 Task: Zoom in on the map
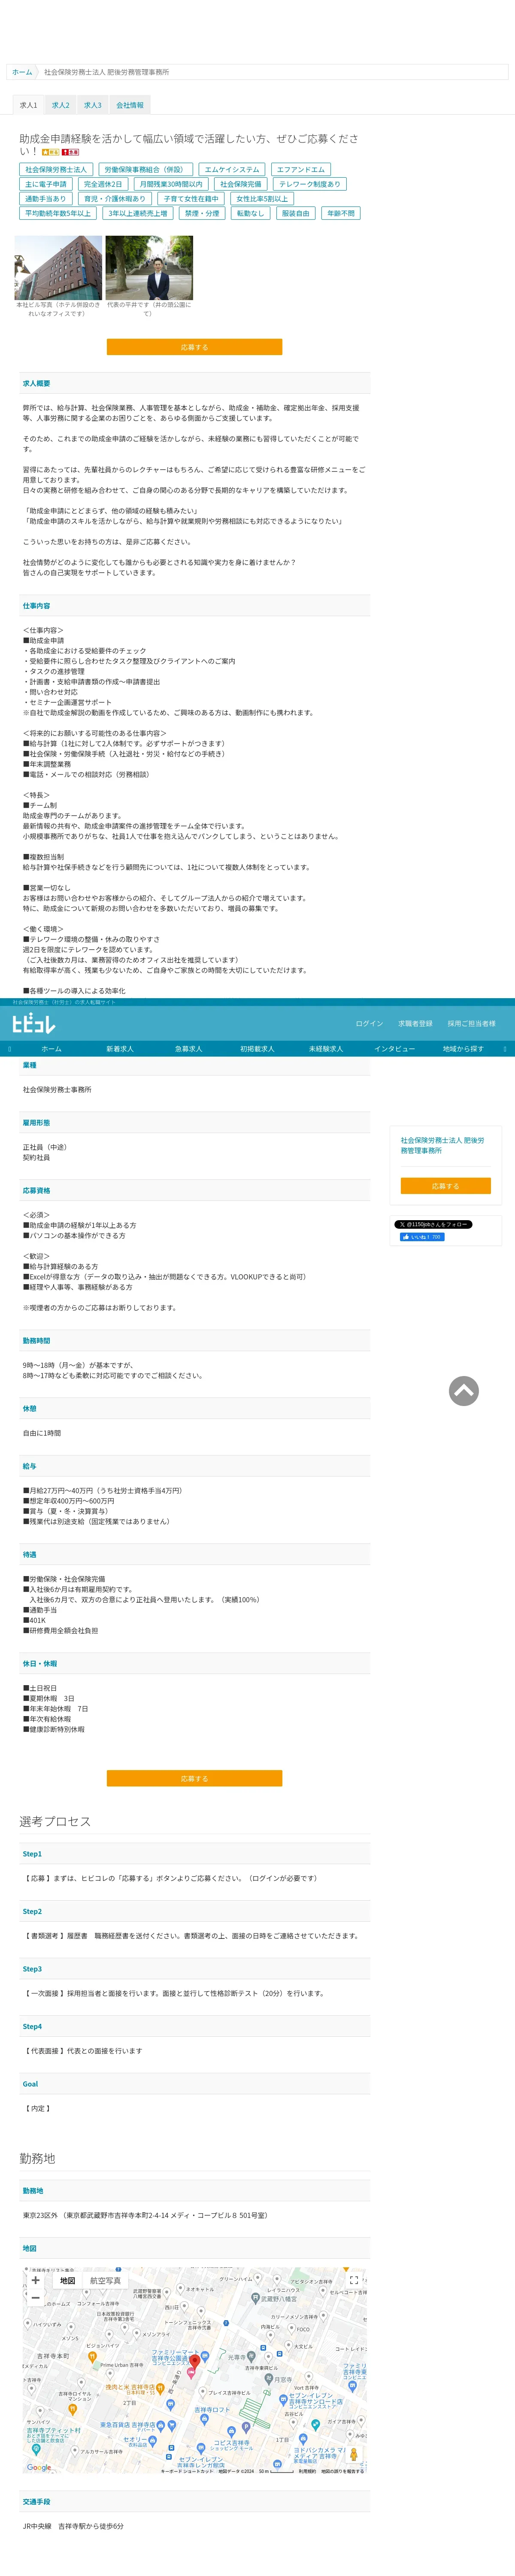pos(35,2281)
